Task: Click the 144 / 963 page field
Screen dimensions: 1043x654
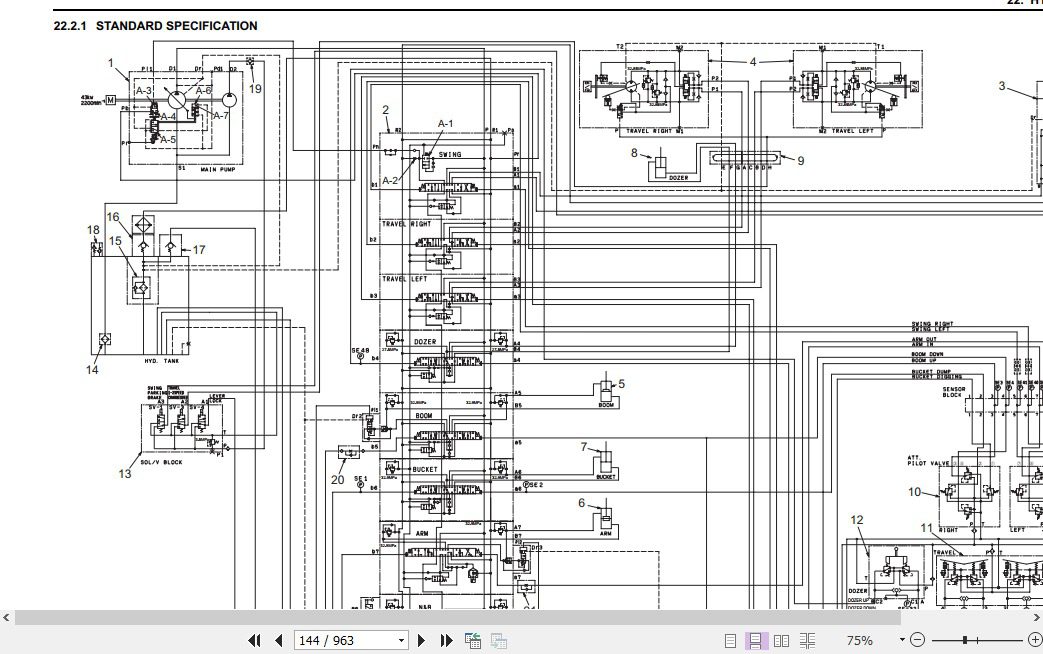Action: click(x=345, y=641)
